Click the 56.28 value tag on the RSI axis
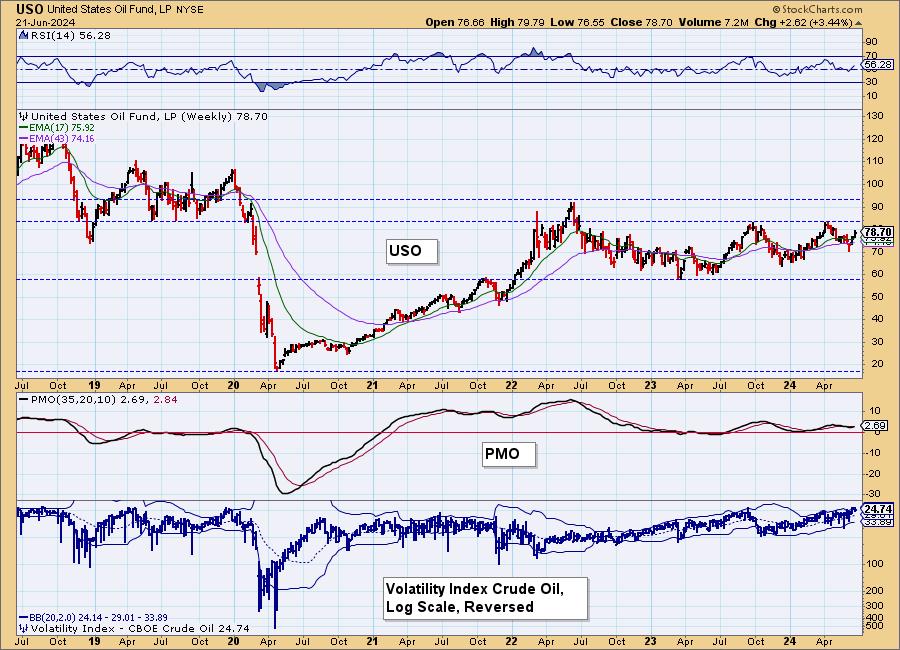The image size is (900, 650). click(878, 65)
